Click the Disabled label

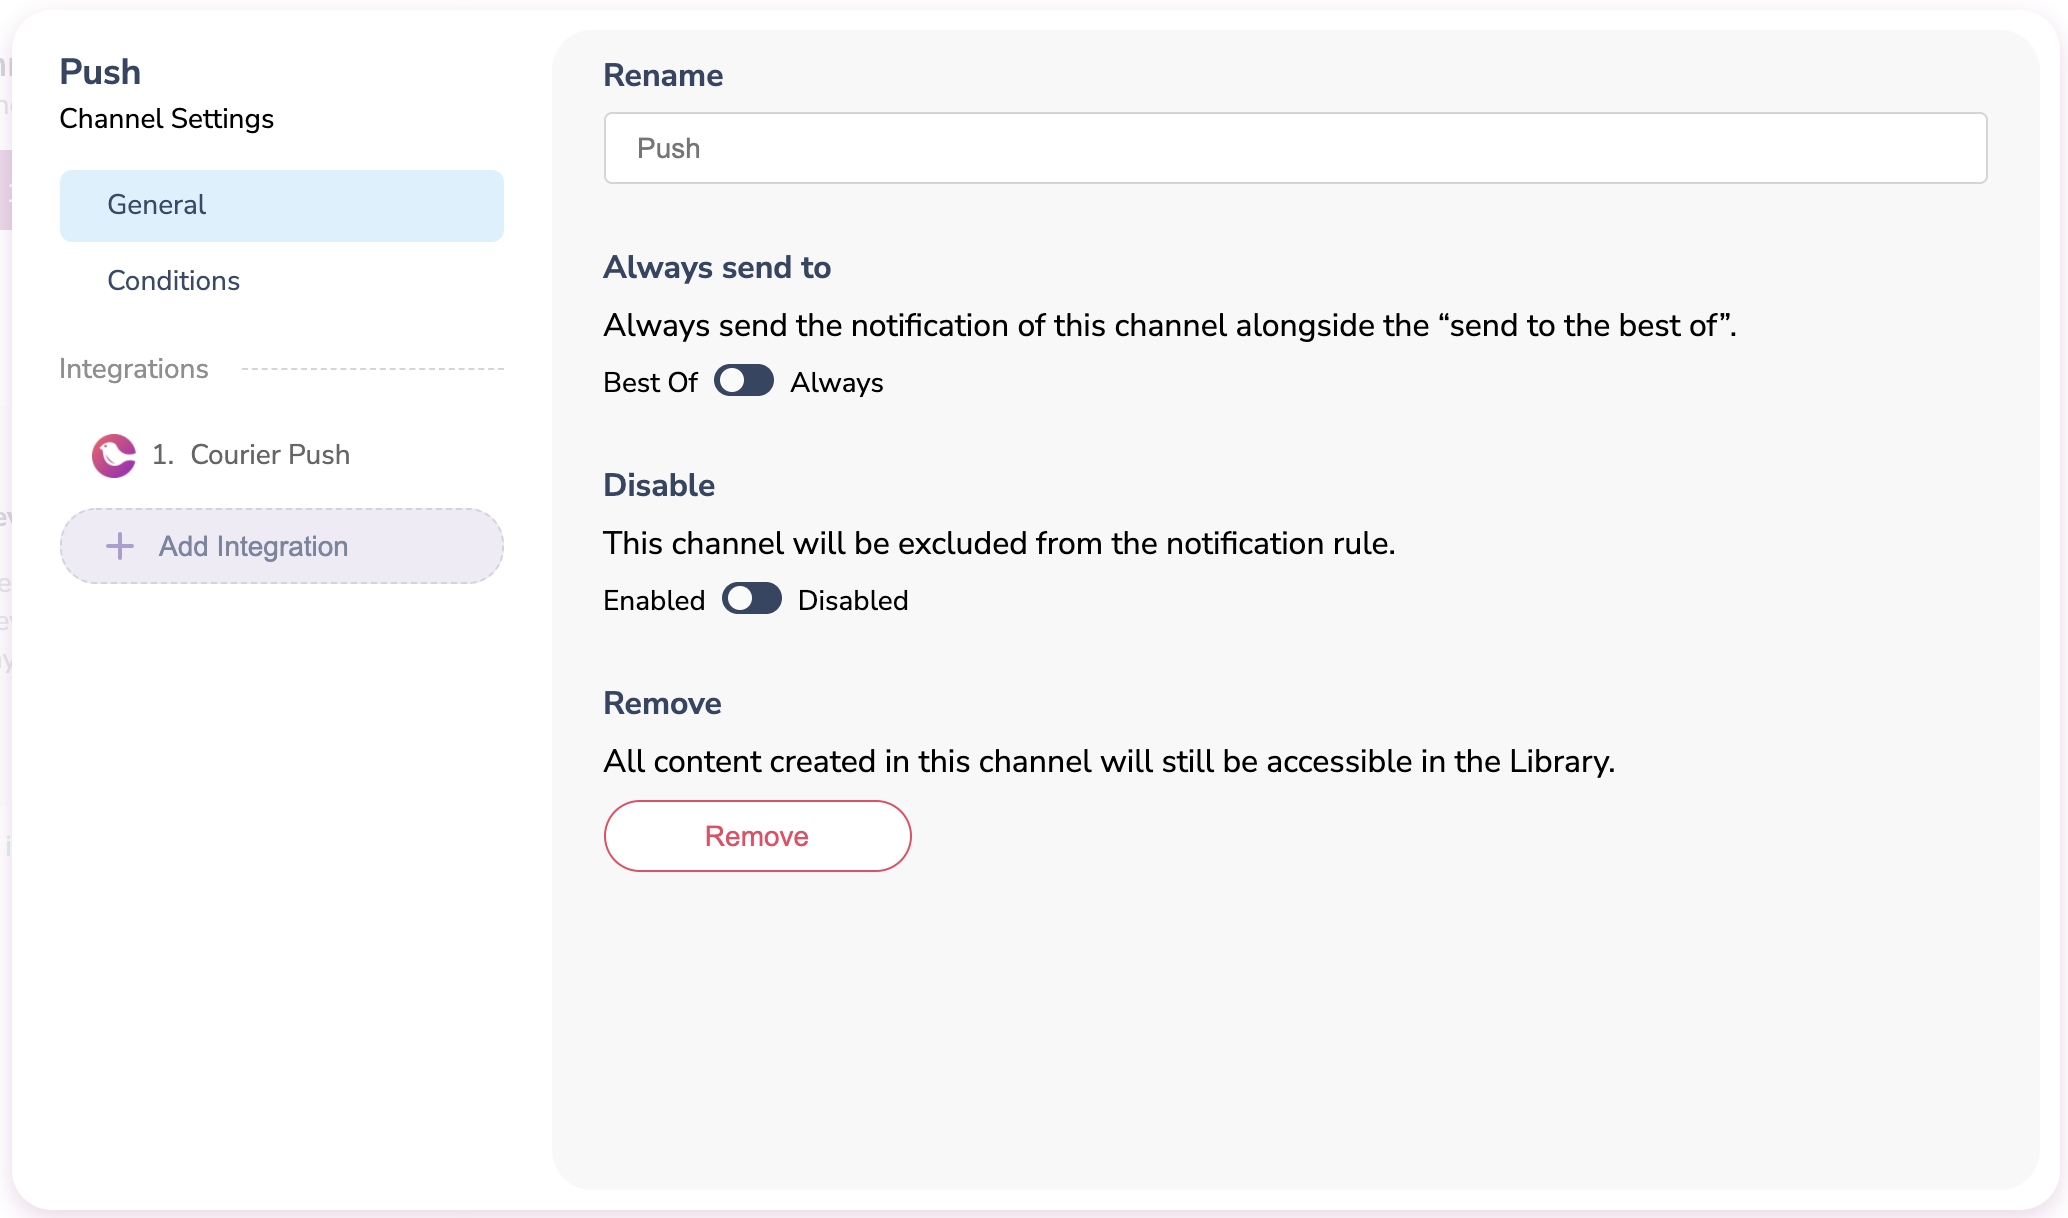point(853,600)
